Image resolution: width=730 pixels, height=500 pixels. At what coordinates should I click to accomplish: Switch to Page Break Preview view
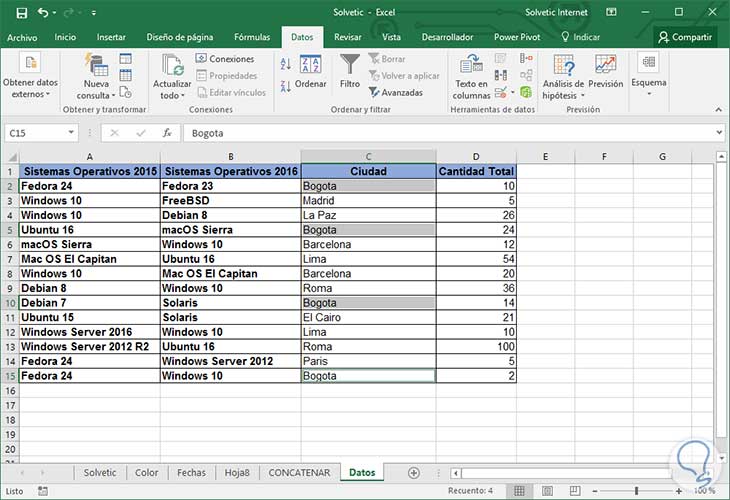click(x=575, y=491)
